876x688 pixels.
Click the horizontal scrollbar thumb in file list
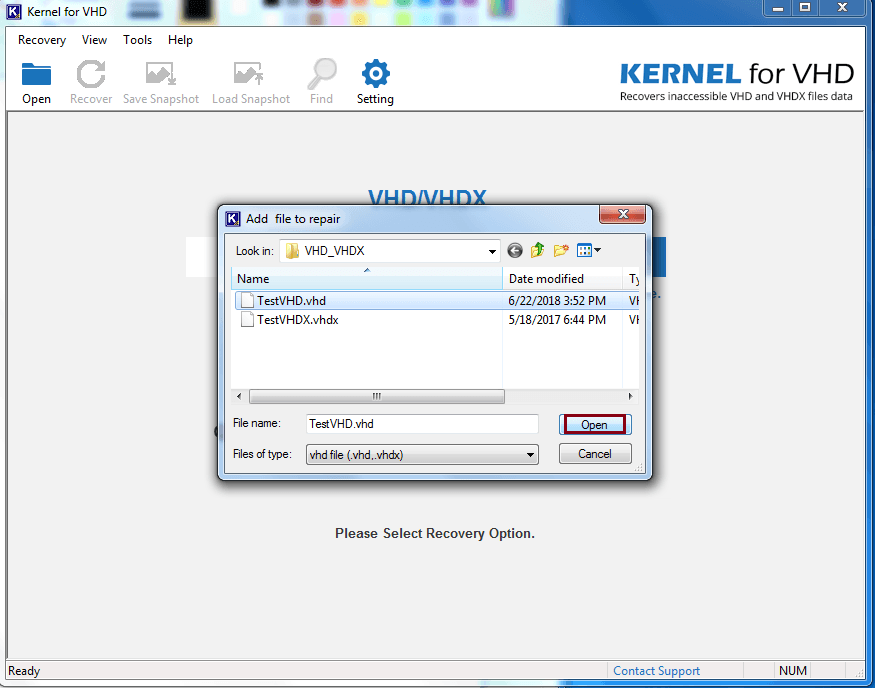click(377, 397)
